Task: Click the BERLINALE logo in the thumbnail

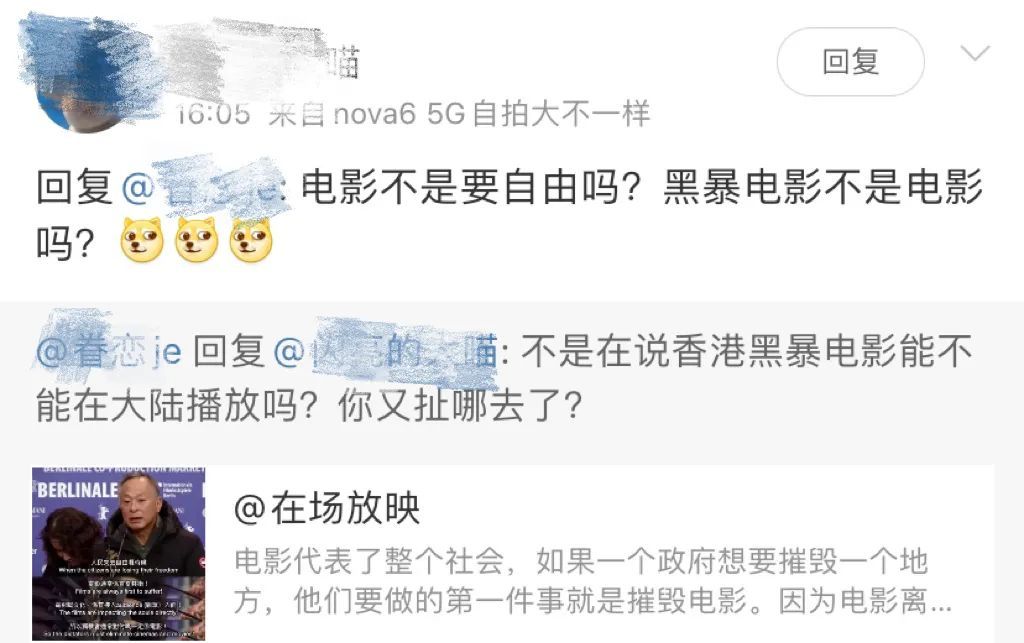Action: coord(77,490)
